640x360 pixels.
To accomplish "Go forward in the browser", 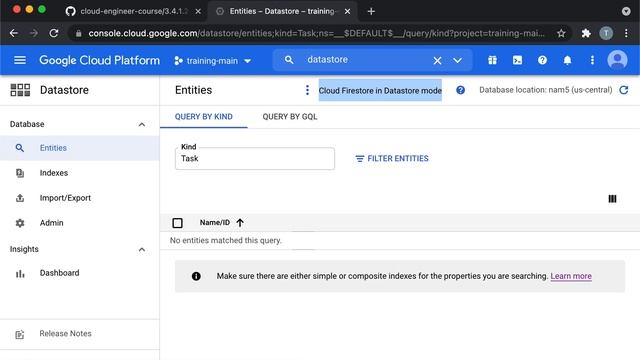I will point(33,33).
